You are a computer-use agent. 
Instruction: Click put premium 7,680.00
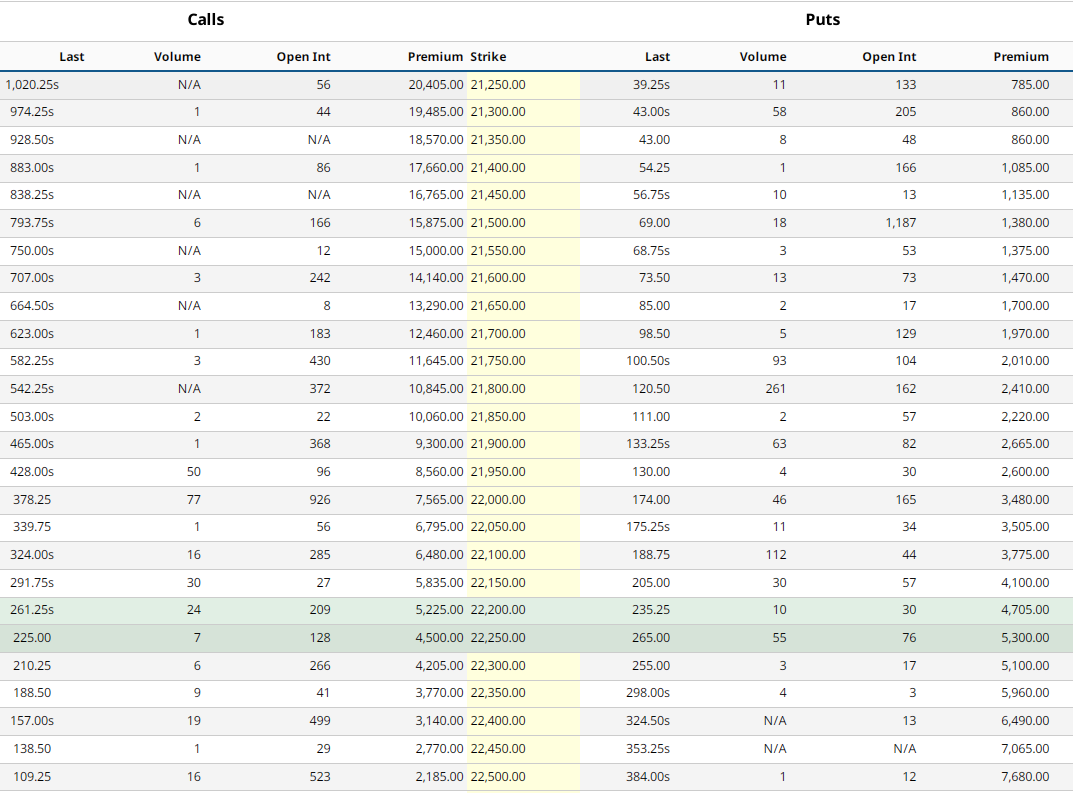[1025, 777]
